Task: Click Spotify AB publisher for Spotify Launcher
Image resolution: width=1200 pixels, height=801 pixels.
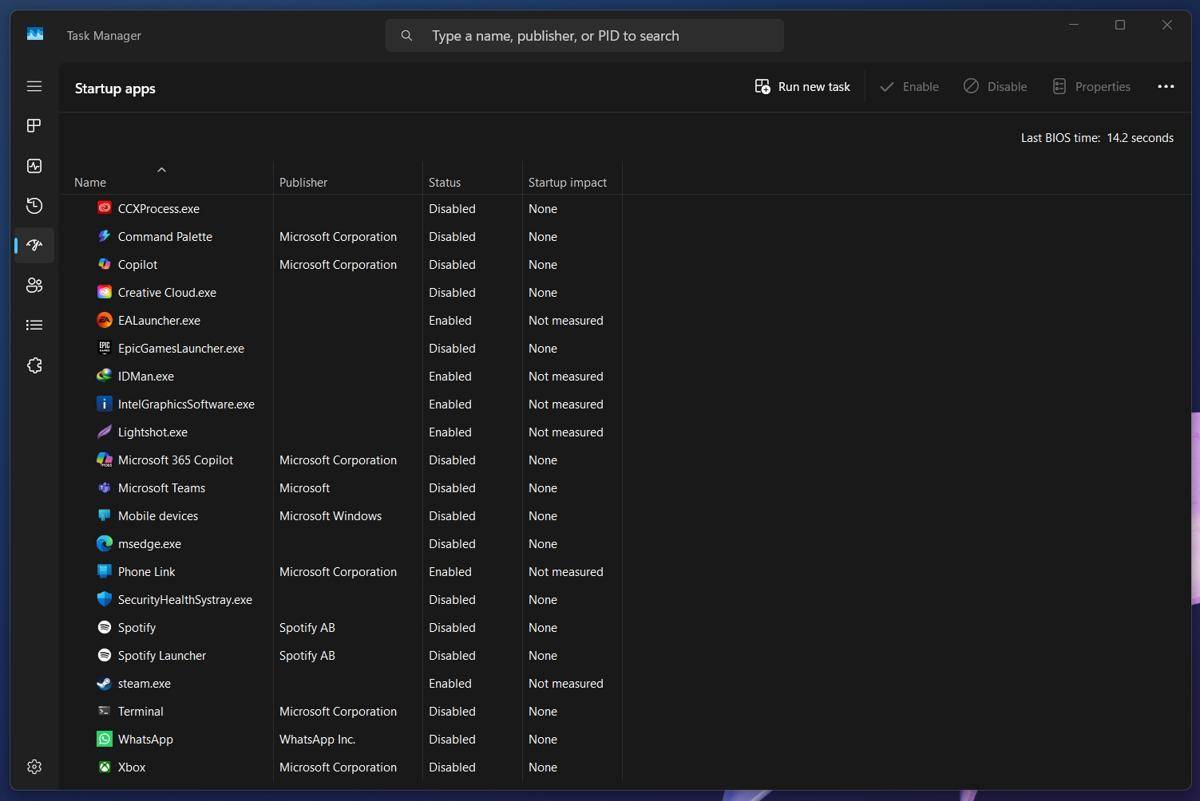Action: [x=307, y=656]
